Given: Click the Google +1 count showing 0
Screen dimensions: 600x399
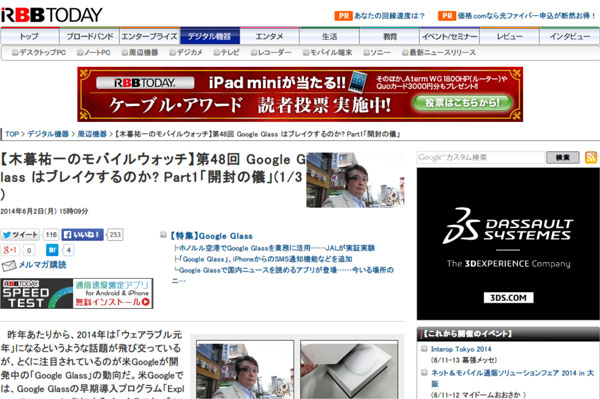Looking at the screenshot, I should pos(29,251).
